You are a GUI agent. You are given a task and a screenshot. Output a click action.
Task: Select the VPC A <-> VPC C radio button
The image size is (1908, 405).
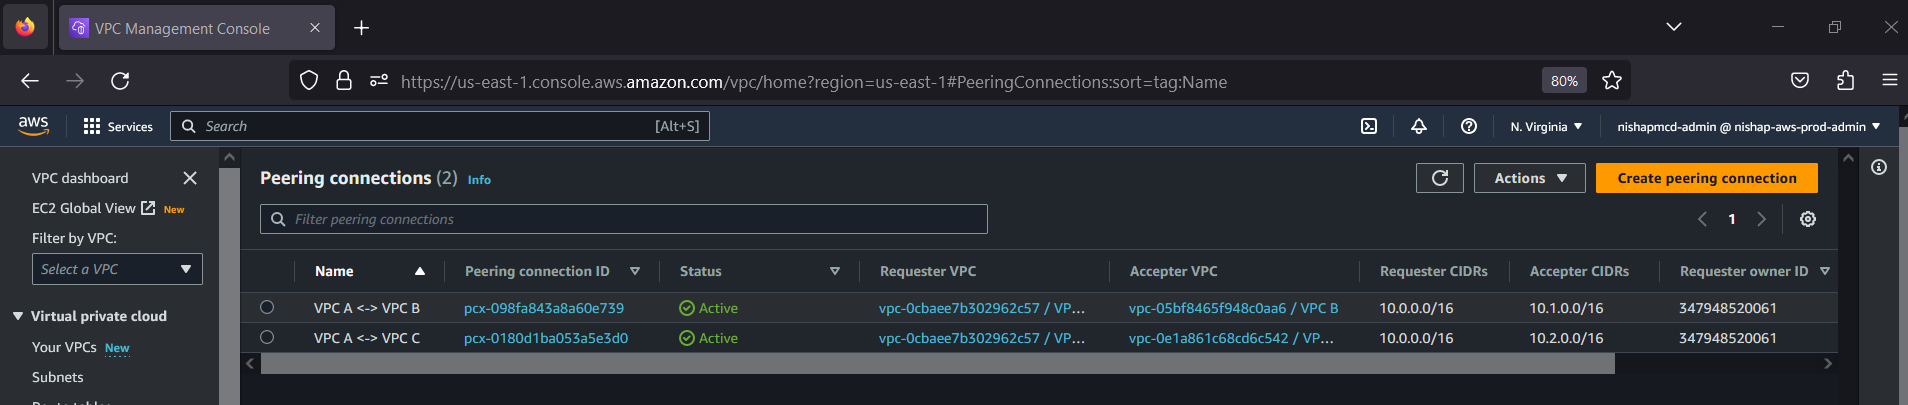[267, 338]
